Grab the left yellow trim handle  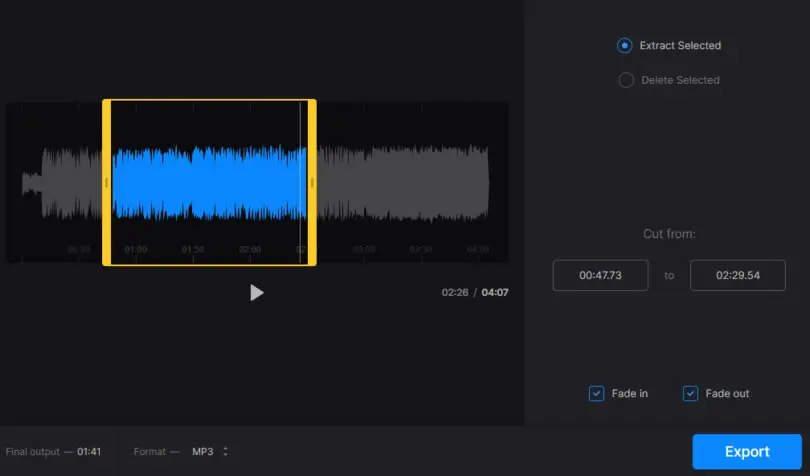tap(106, 182)
